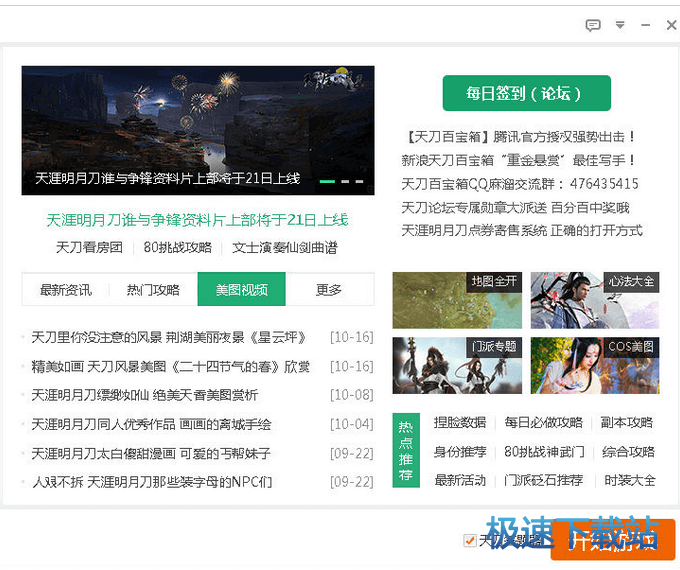Close the launcher window
Image resolution: width=680 pixels, height=570 pixels.
coord(671,25)
